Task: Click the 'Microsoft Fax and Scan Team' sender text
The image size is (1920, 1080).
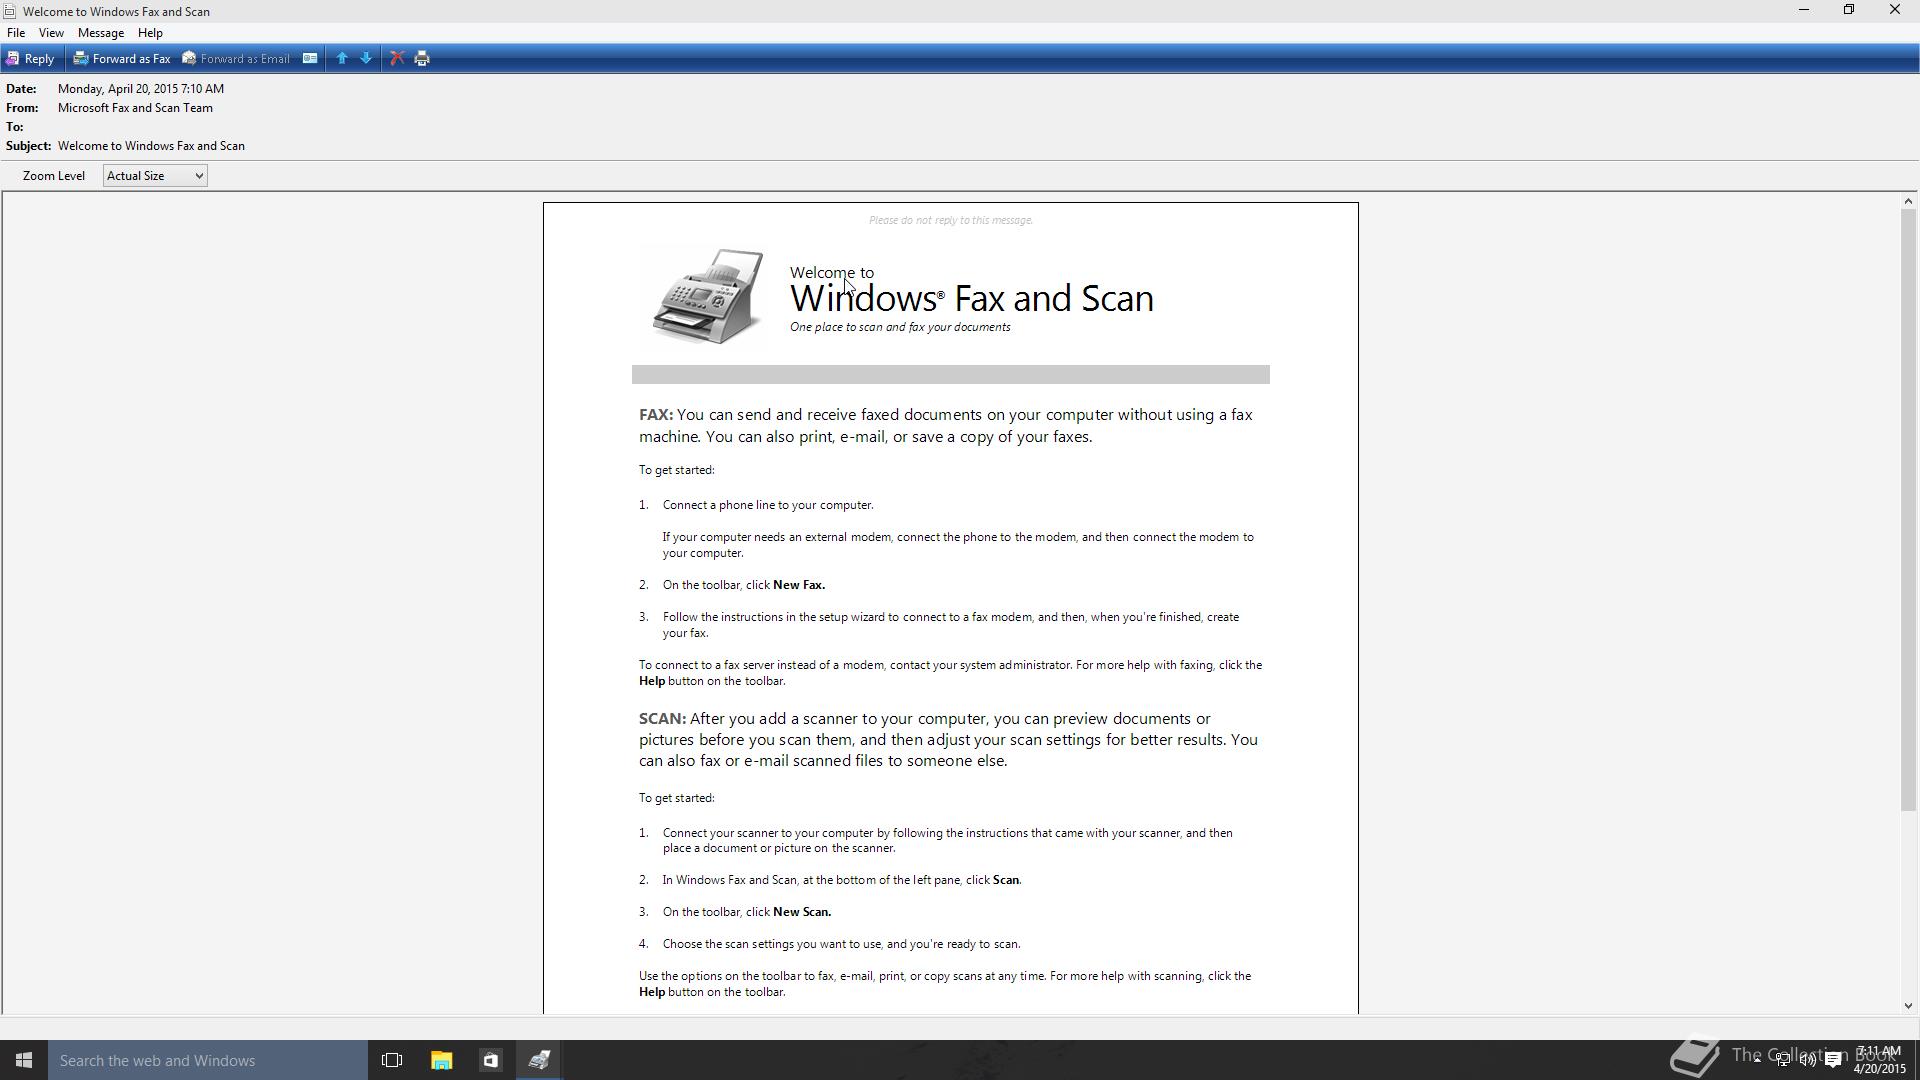Action: (x=135, y=108)
